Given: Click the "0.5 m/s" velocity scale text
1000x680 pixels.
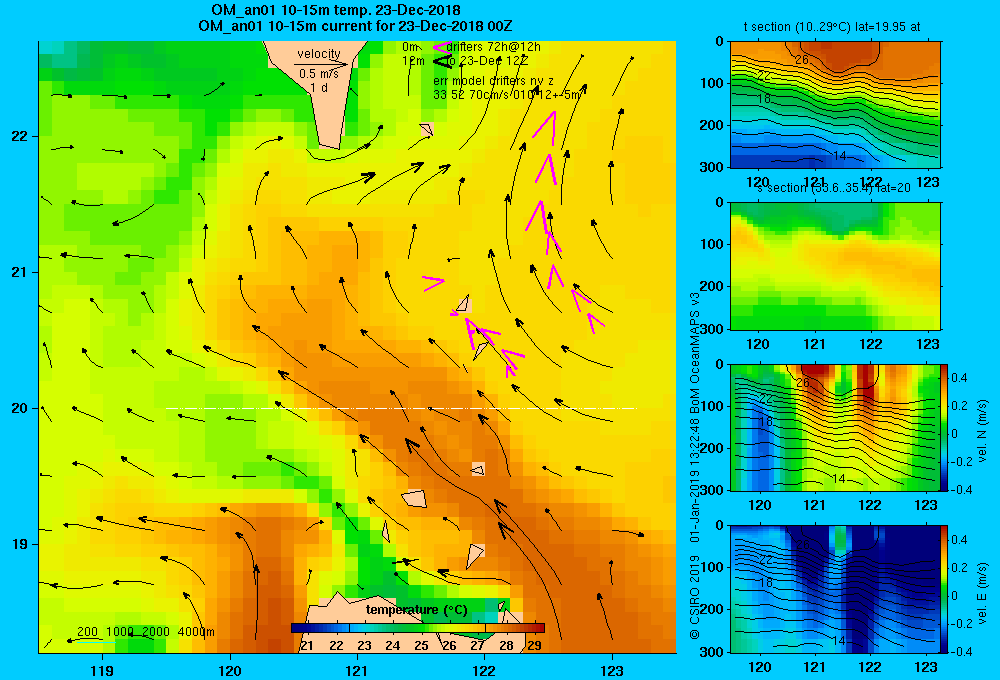Looking at the screenshot, I should tap(319, 74).
